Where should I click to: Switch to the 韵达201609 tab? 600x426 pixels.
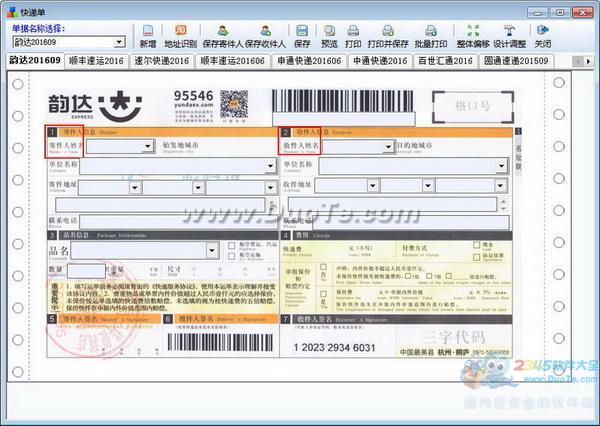(x=35, y=60)
